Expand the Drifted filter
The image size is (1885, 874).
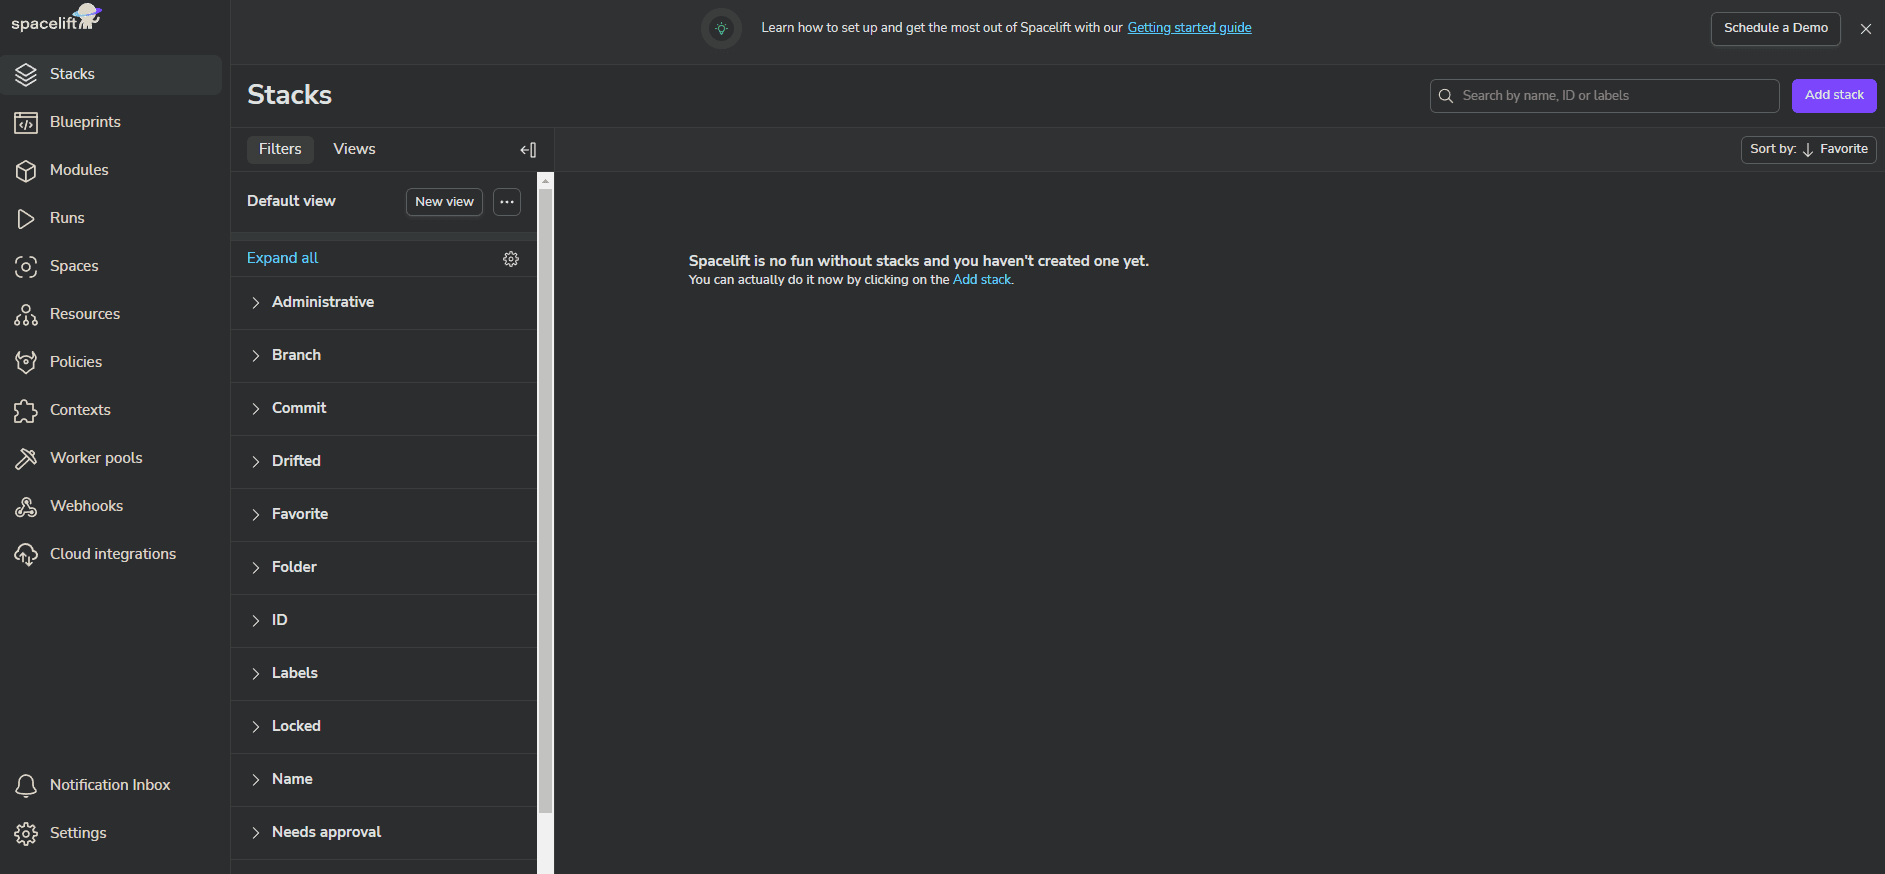point(384,461)
